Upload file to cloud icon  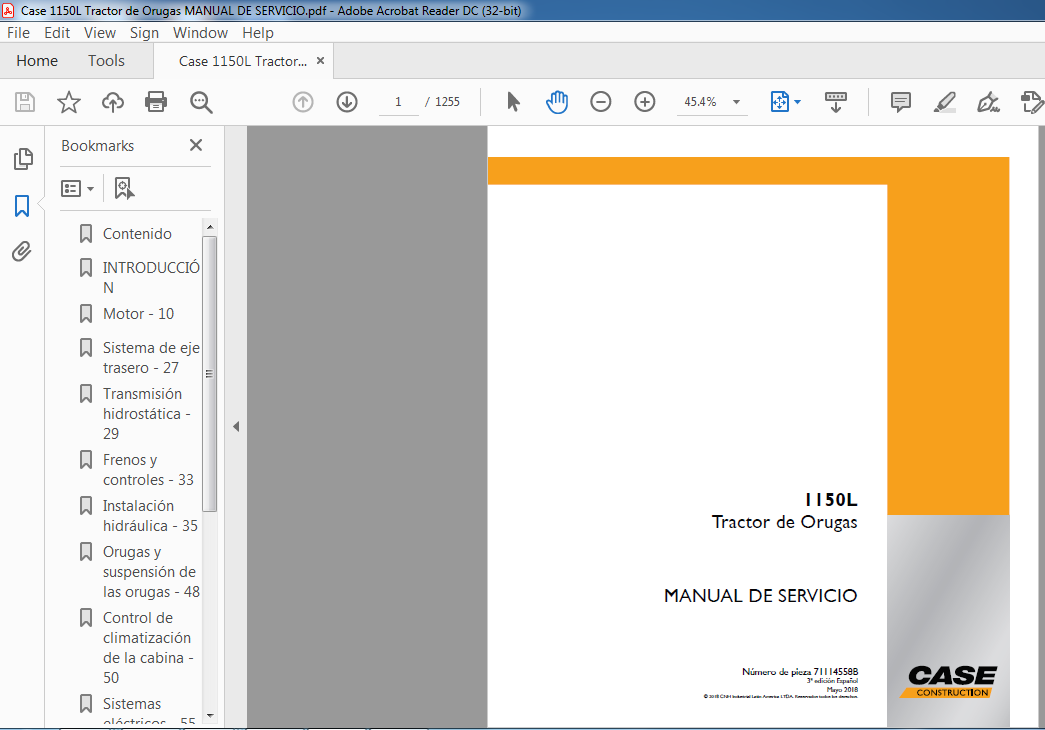(113, 102)
